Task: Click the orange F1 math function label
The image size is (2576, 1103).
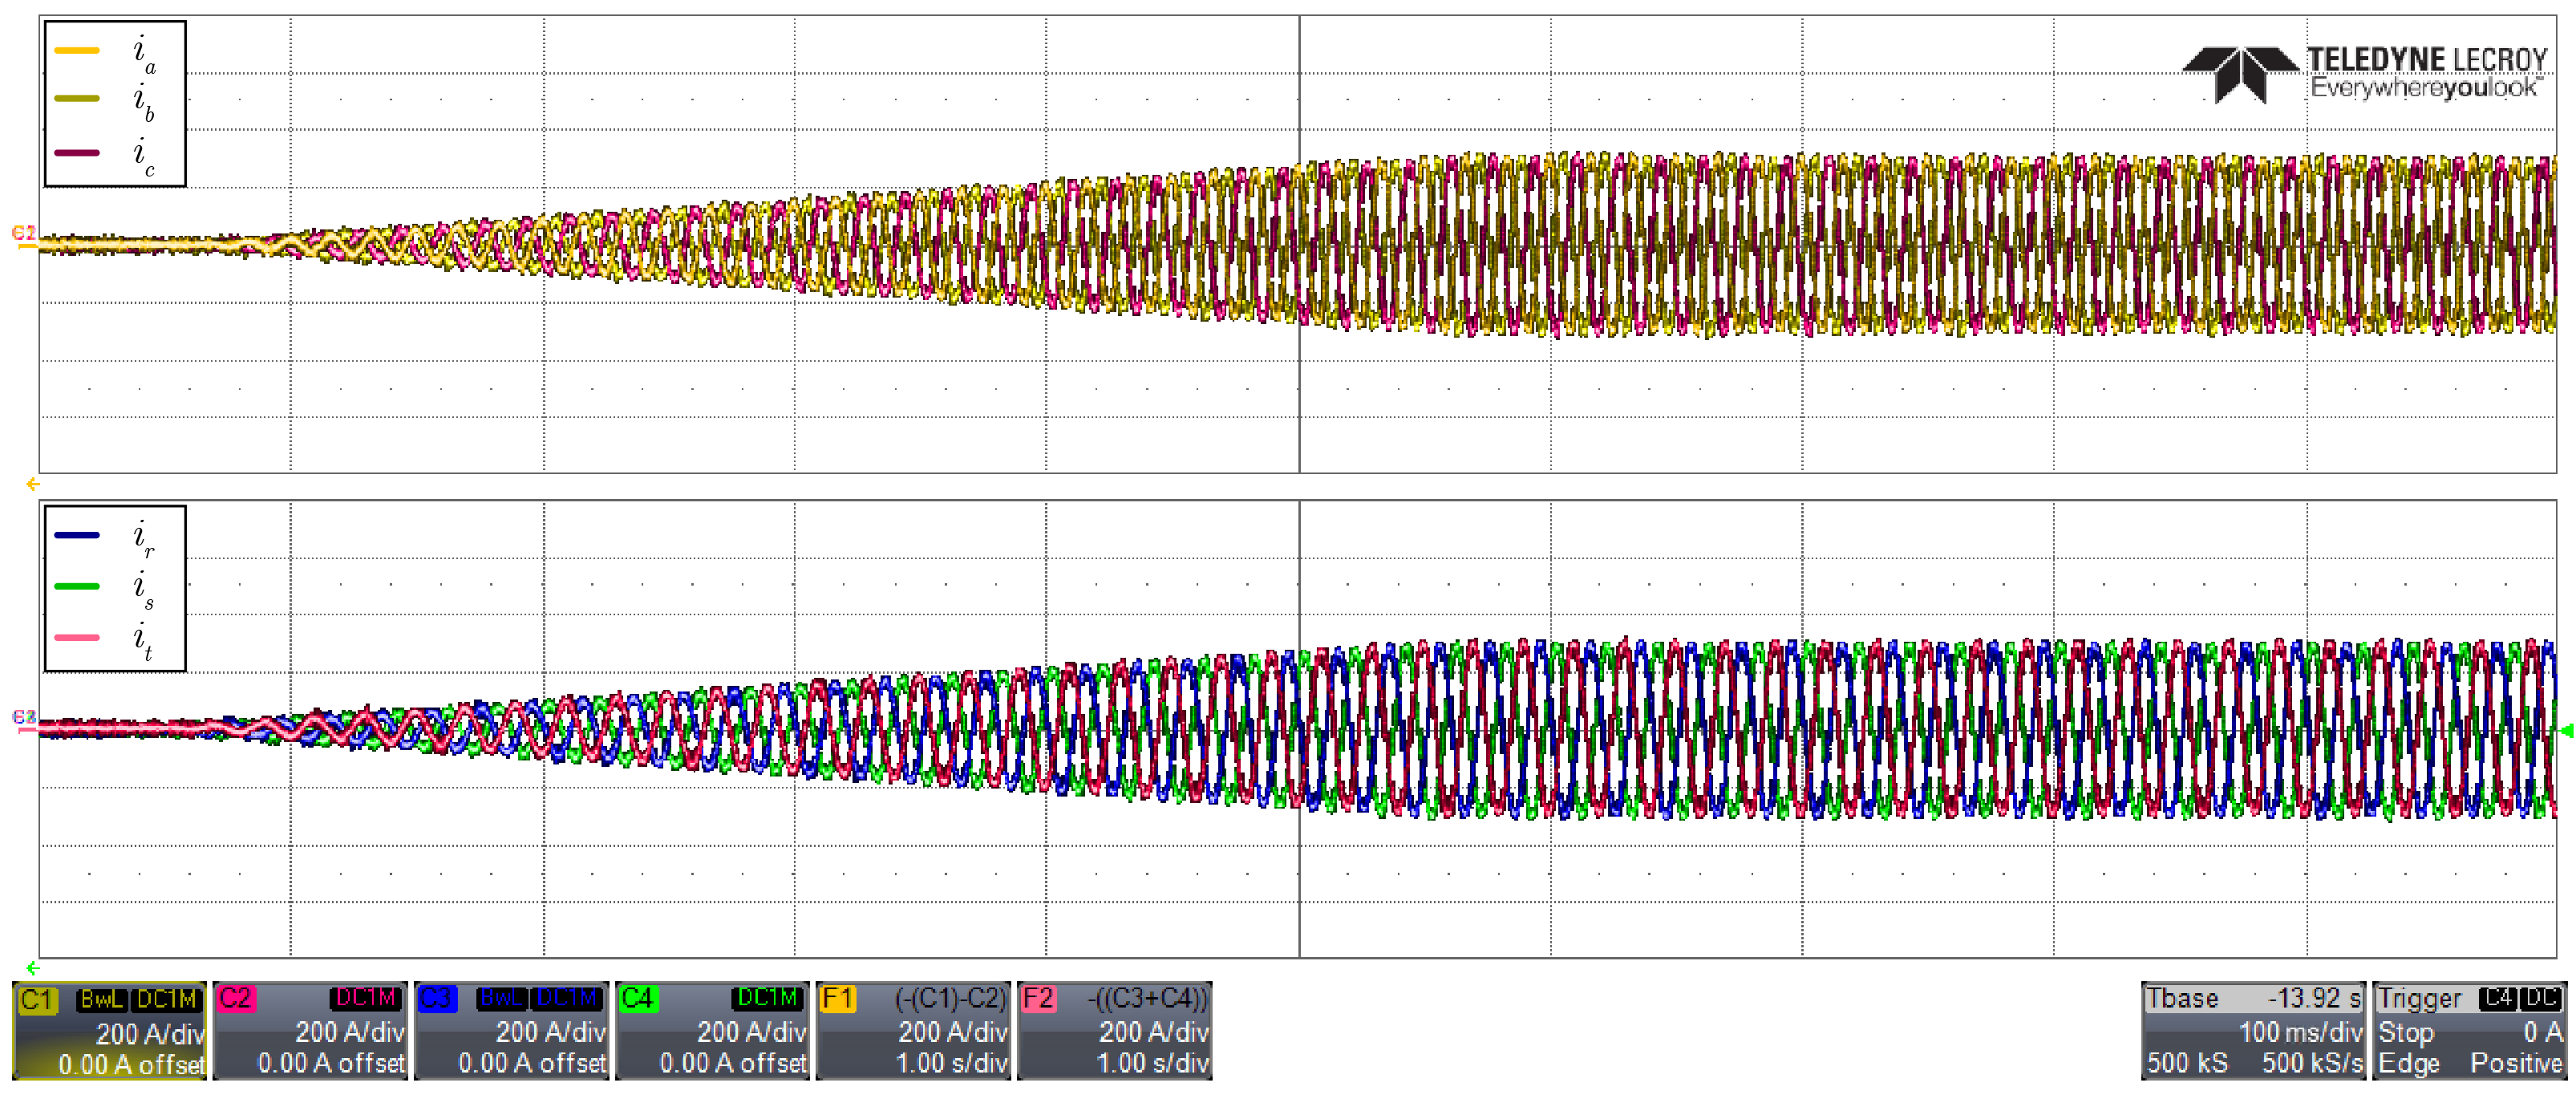Action: tap(838, 999)
